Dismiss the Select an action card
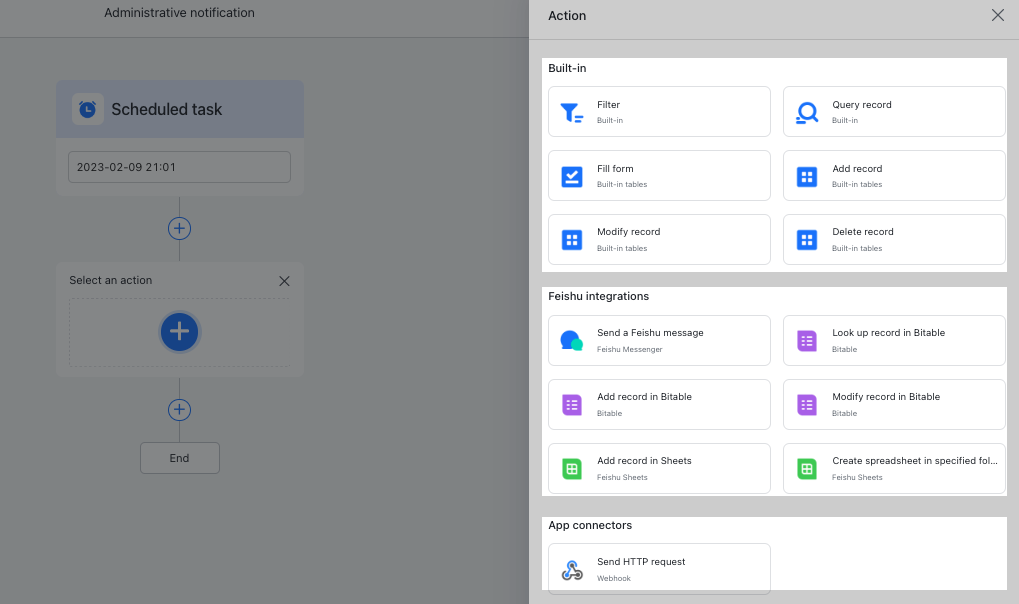 pos(284,281)
